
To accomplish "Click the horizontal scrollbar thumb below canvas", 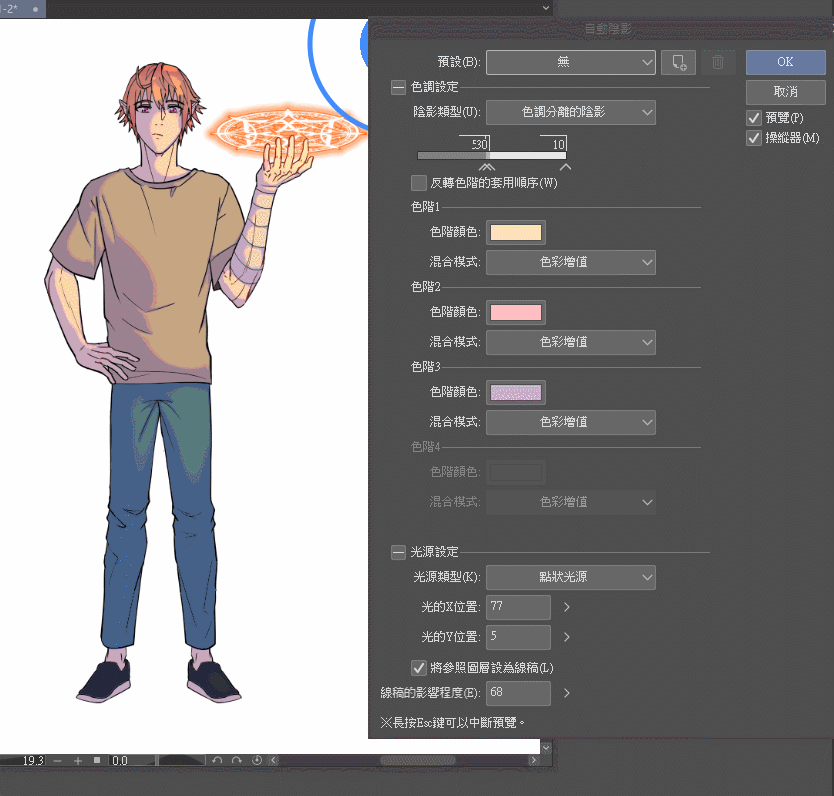I will point(418,760).
